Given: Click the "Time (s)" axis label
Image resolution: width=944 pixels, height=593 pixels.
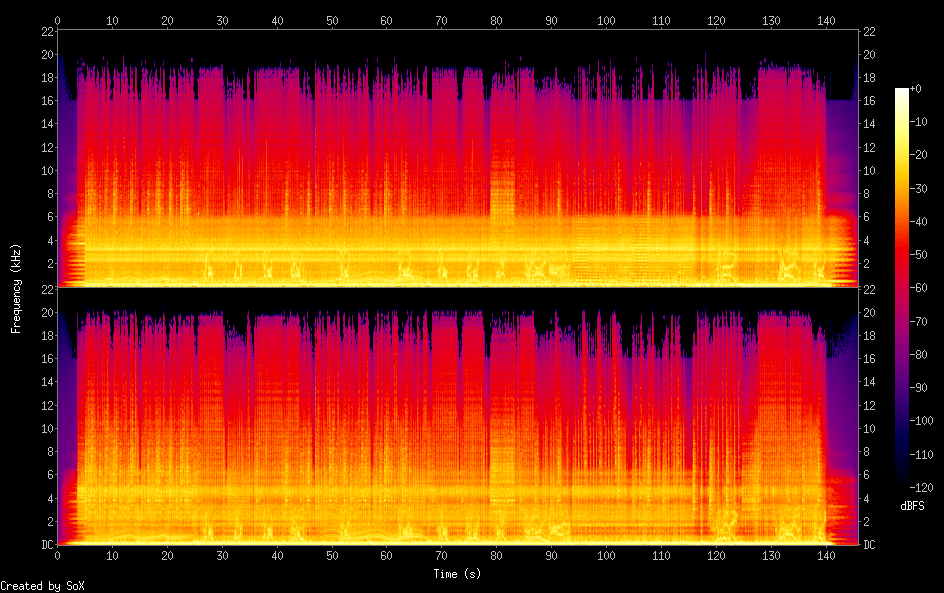Looking at the screenshot, I should pyautogui.click(x=458, y=574).
